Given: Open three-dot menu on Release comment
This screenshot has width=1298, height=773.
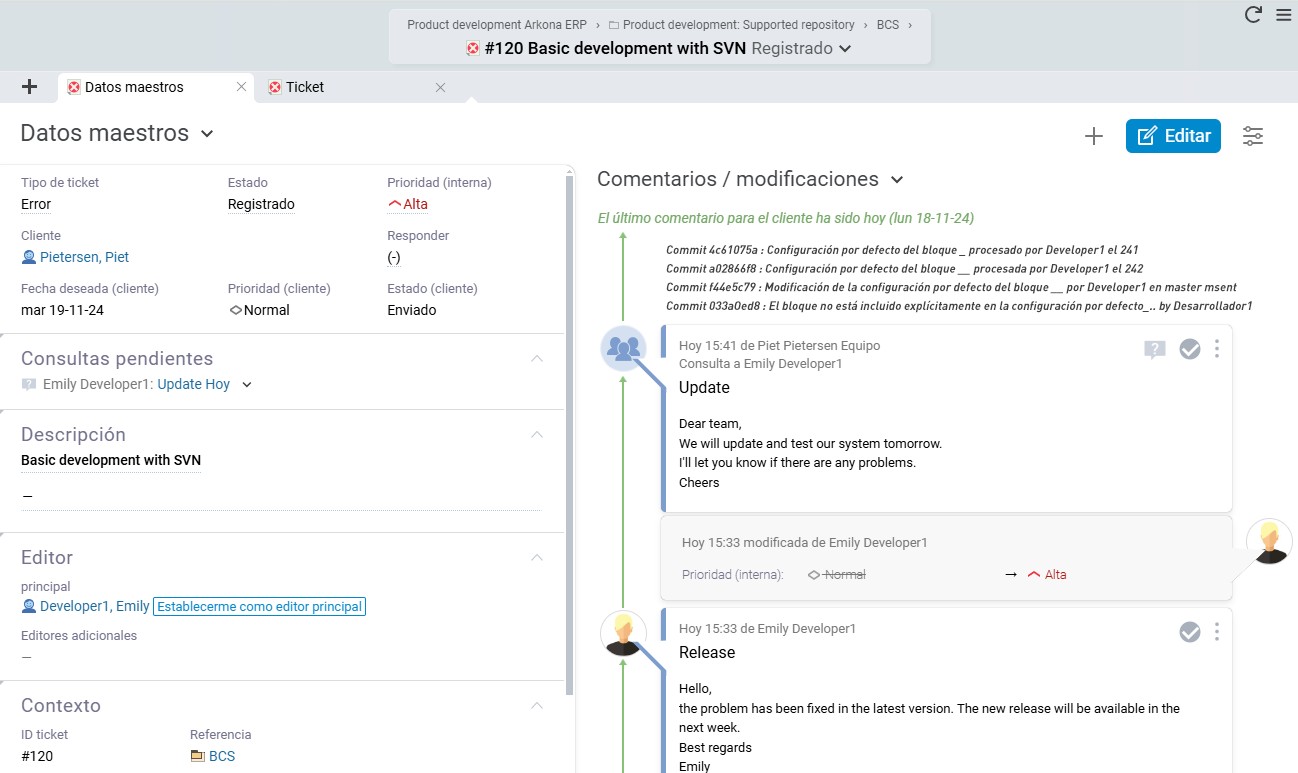Looking at the screenshot, I should coord(1217,632).
